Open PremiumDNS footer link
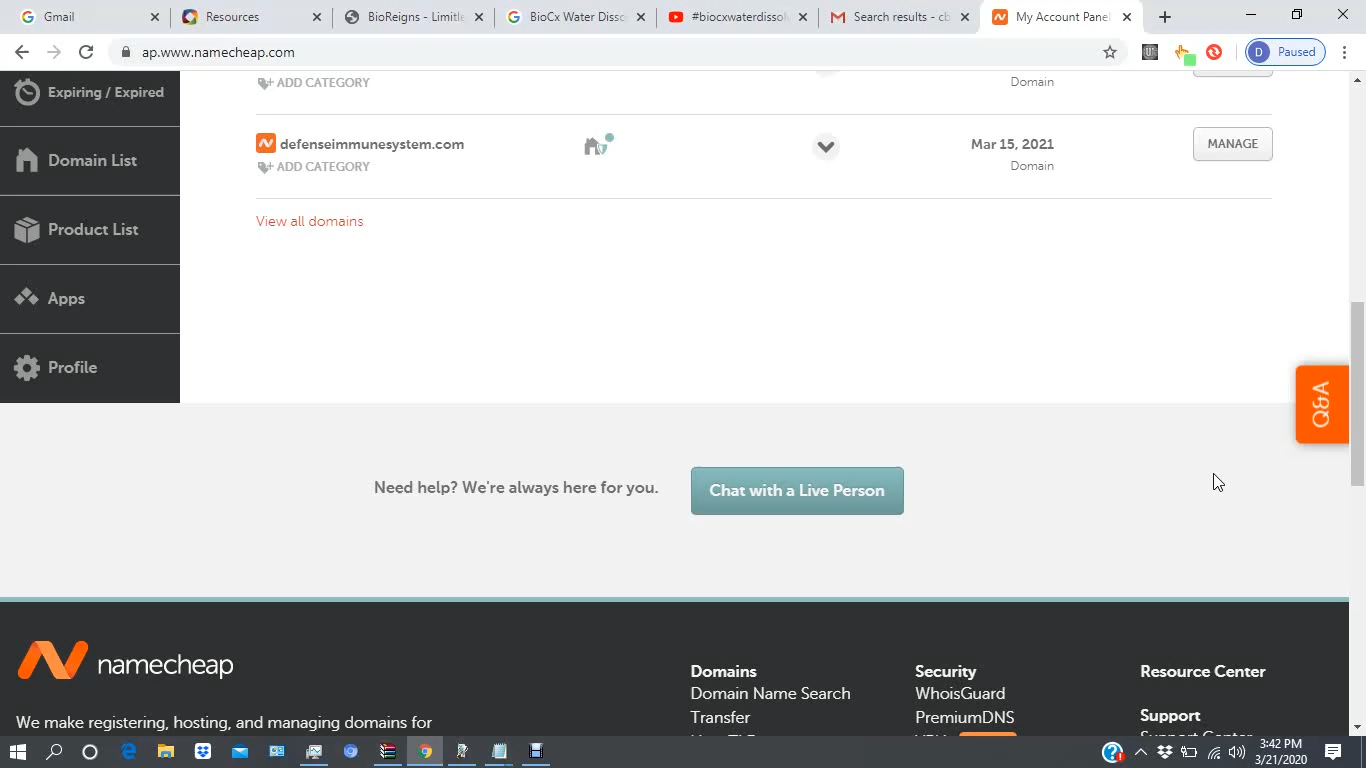This screenshot has width=1366, height=768. (964, 717)
